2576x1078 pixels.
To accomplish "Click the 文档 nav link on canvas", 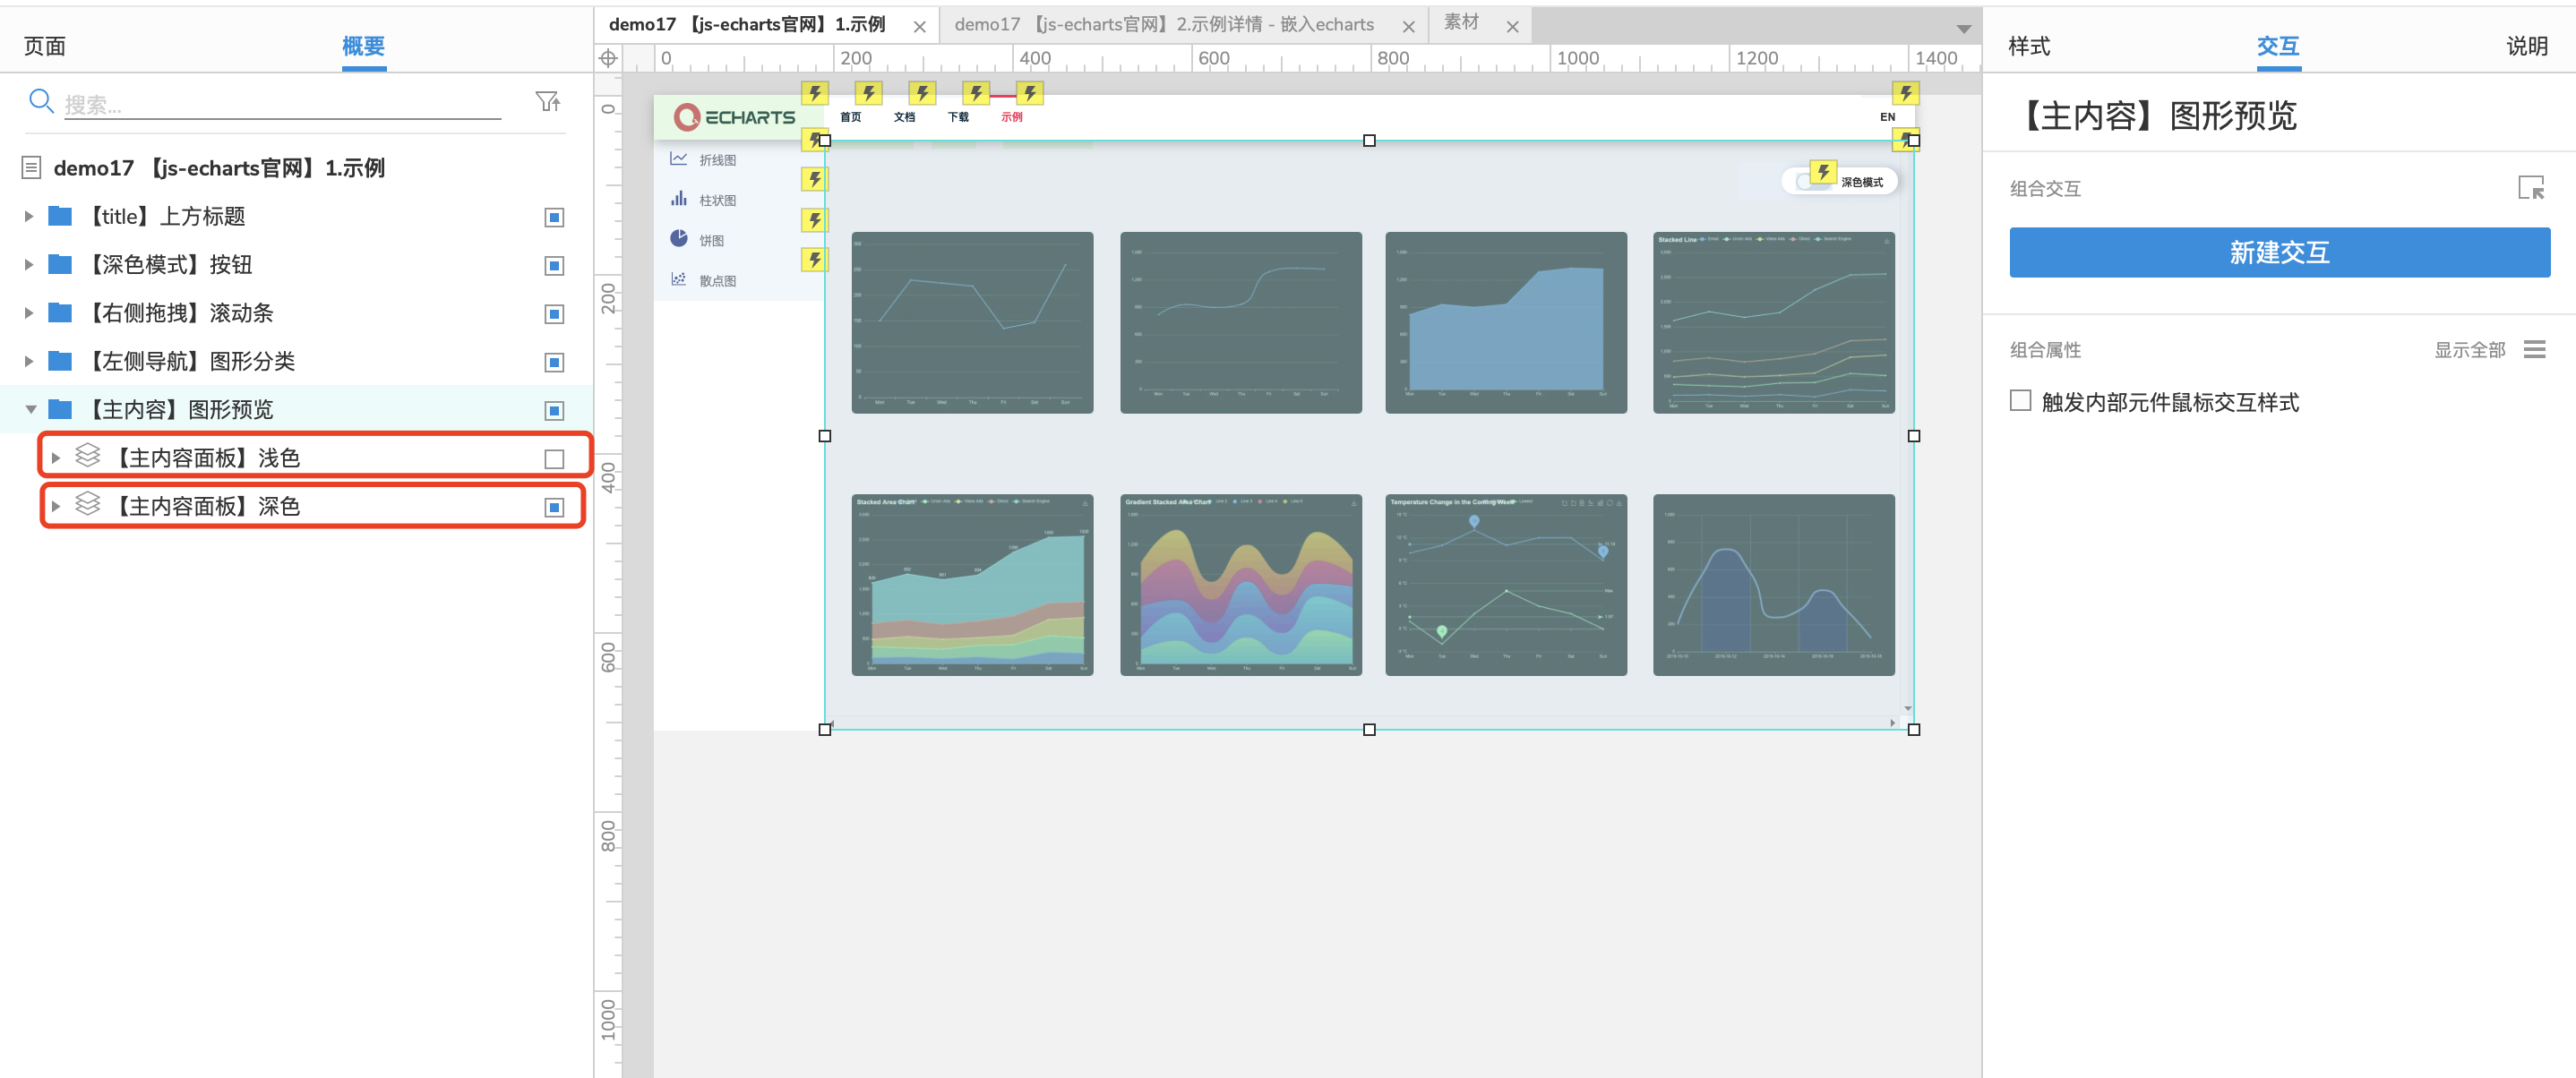I will pyautogui.click(x=904, y=117).
